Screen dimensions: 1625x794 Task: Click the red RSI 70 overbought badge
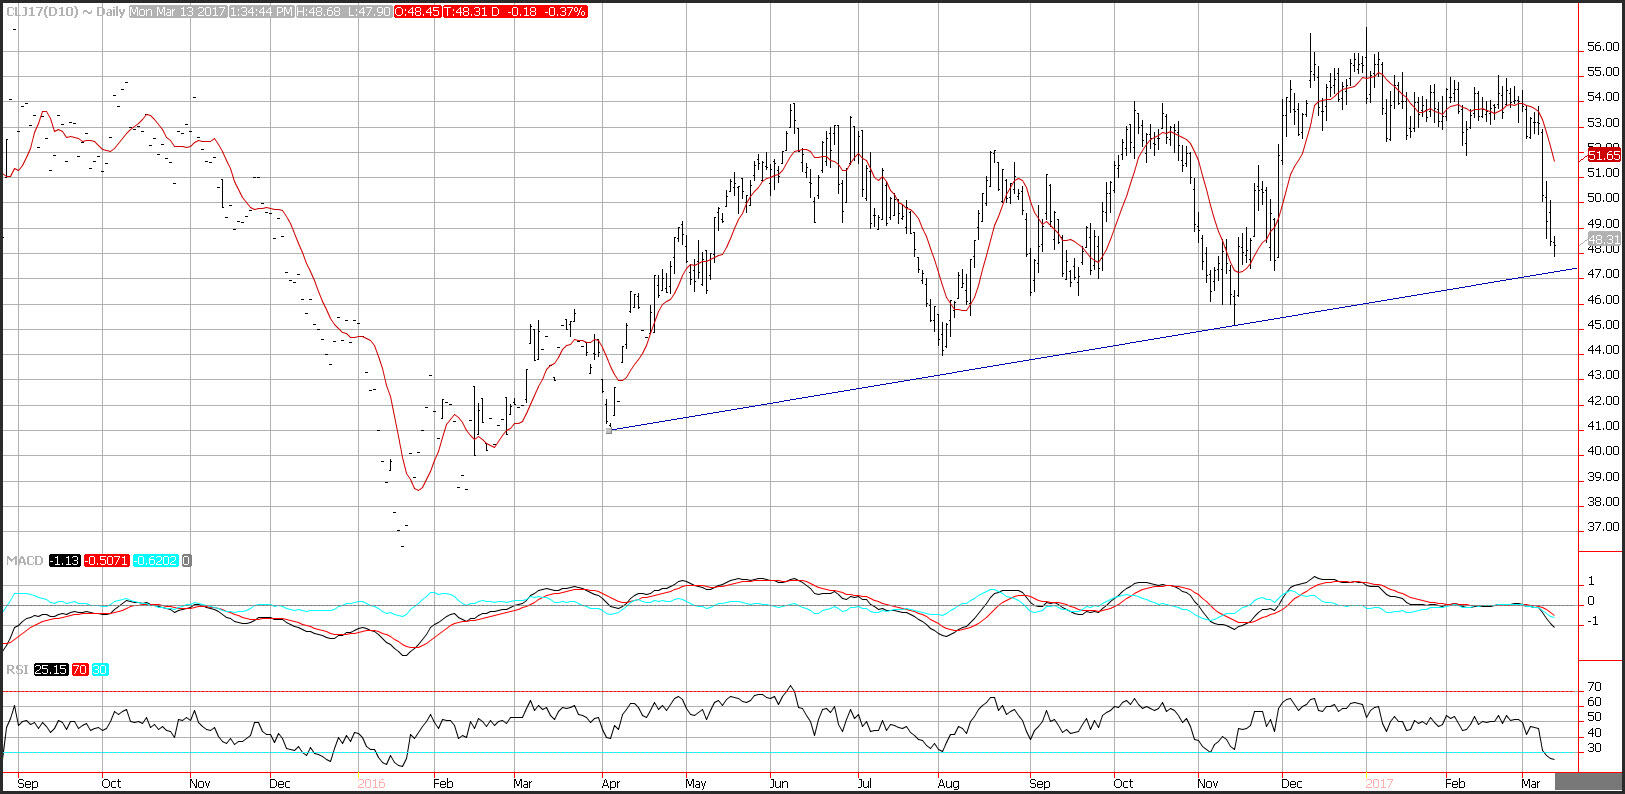tap(80, 669)
